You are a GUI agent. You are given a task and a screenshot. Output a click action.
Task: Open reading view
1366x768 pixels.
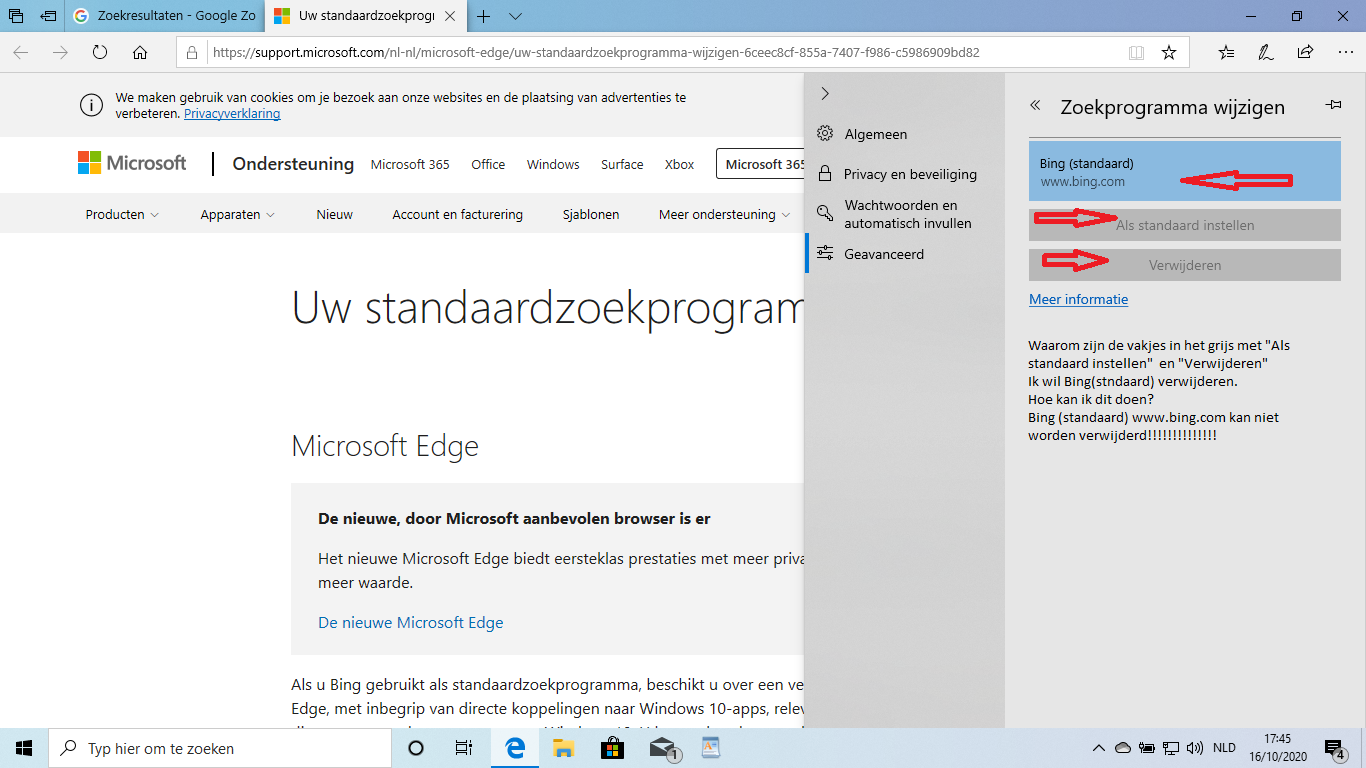pos(1136,52)
